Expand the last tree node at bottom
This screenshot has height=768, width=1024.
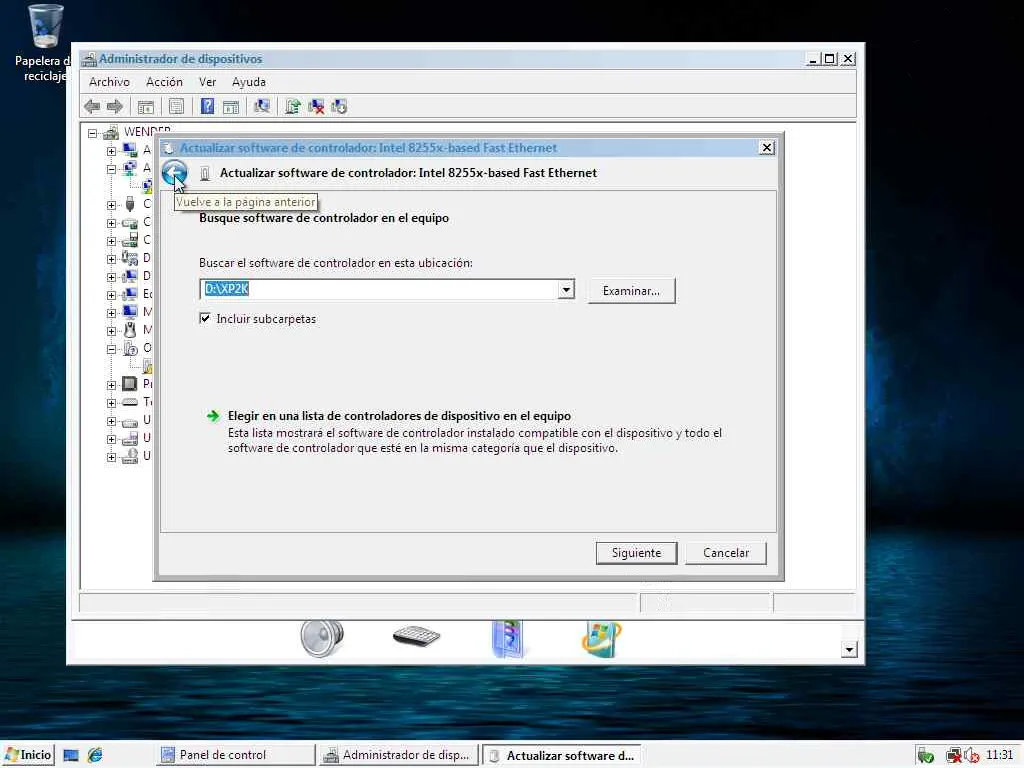[111, 457]
